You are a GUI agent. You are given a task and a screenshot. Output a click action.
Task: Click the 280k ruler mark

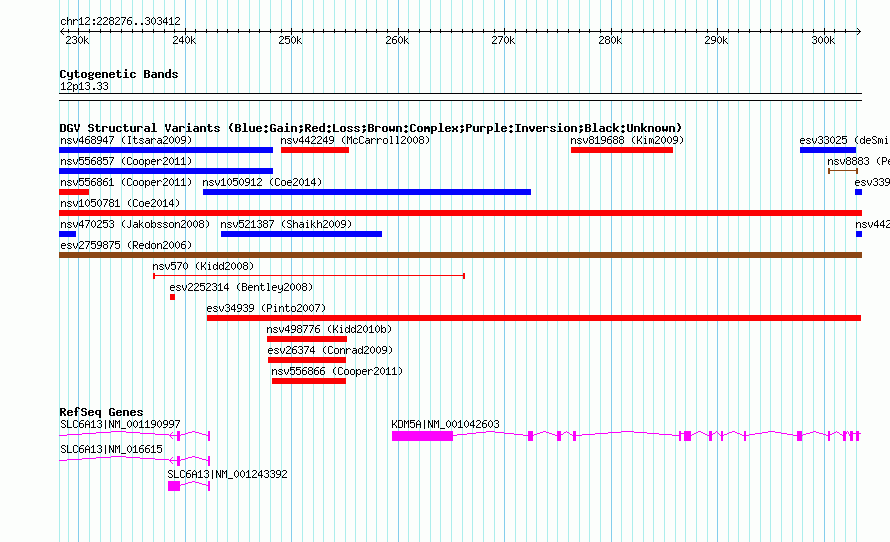(x=610, y=40)
